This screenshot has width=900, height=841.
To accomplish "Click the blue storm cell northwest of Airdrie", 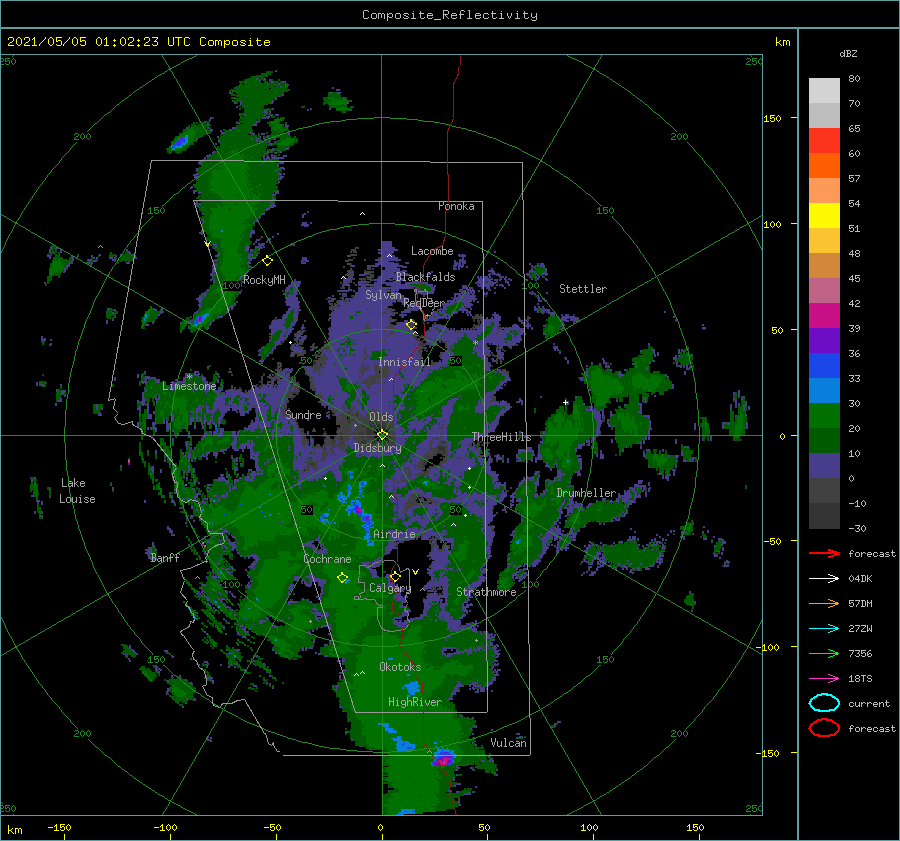I will [357, 506].
